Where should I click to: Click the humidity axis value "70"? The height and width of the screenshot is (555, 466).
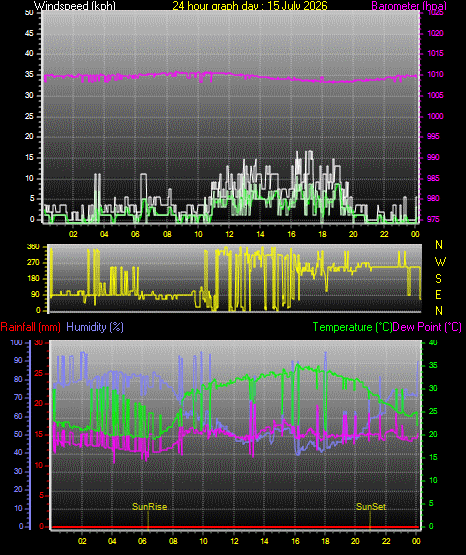(x=18, y=397)
